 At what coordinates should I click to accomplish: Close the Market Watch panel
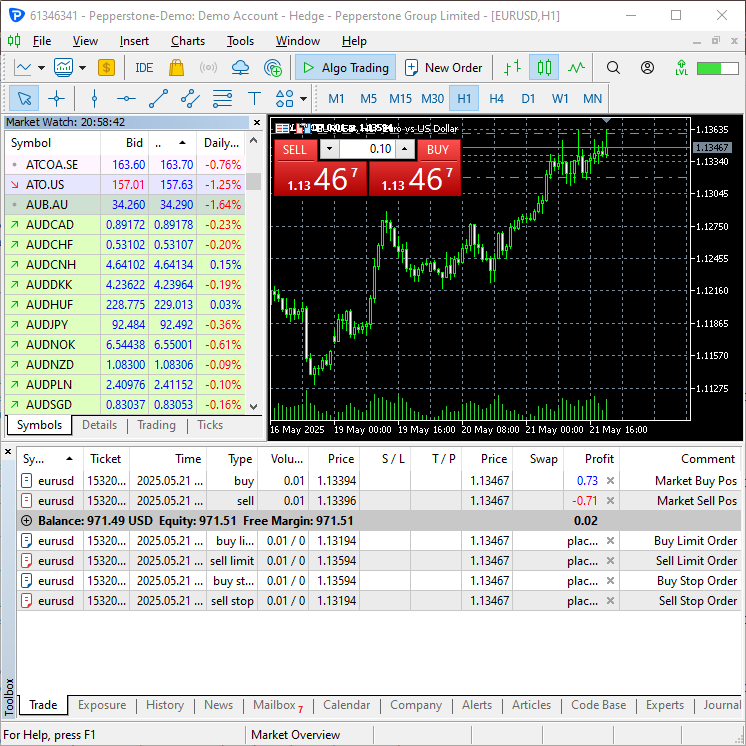click(257, 123)
